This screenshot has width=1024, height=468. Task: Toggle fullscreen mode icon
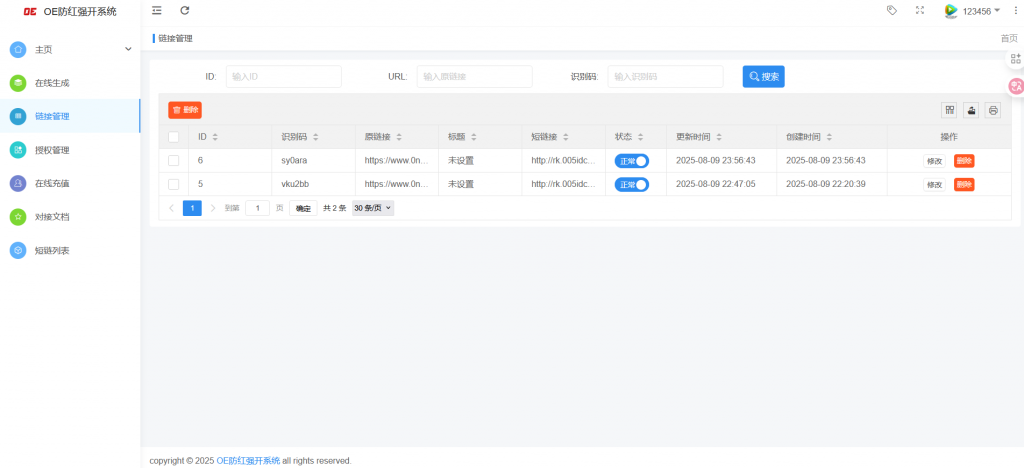tap(920, 10)
